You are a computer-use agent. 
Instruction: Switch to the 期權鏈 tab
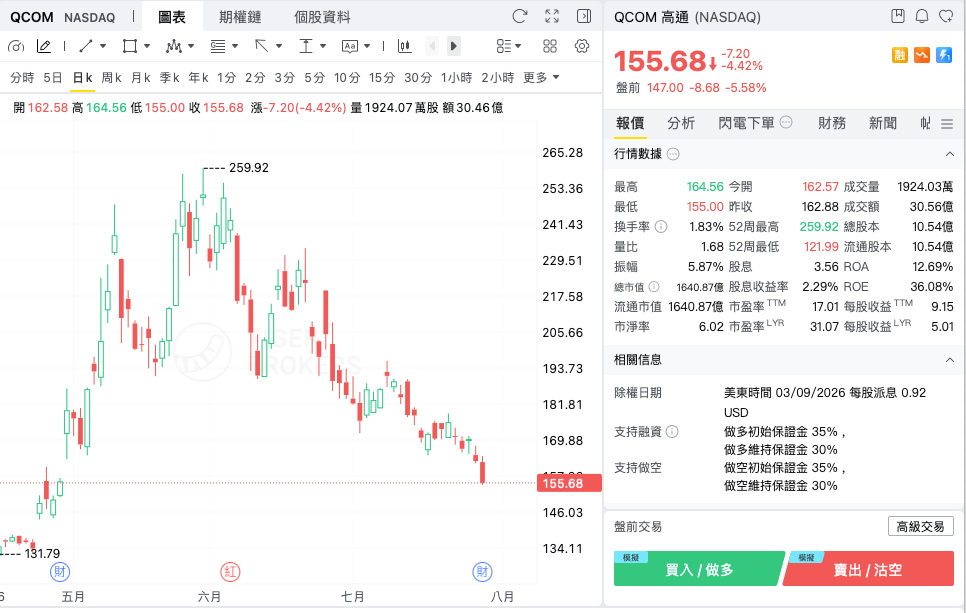click(x=240, y=17)
